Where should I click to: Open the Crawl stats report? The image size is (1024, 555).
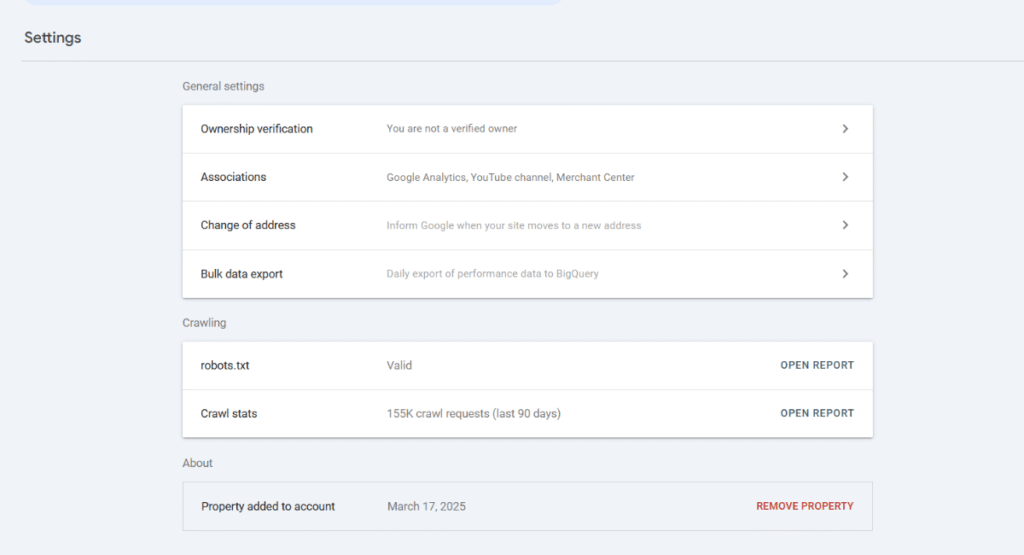[816, 413]
